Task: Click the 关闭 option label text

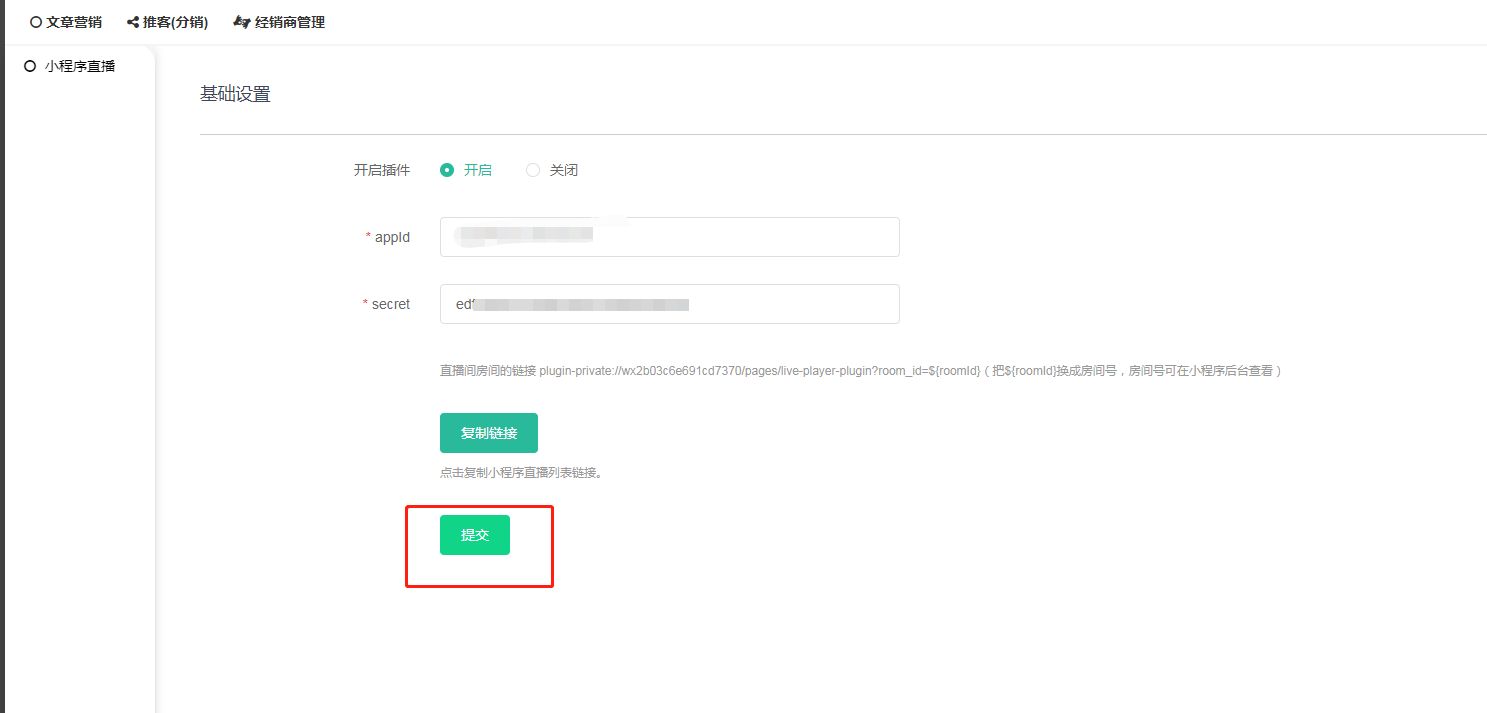Action: [564, 170]
